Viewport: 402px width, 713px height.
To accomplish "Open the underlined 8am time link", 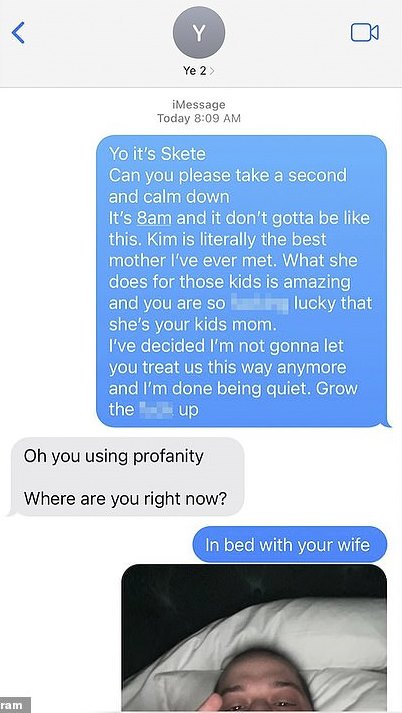I will click(154, 218).
